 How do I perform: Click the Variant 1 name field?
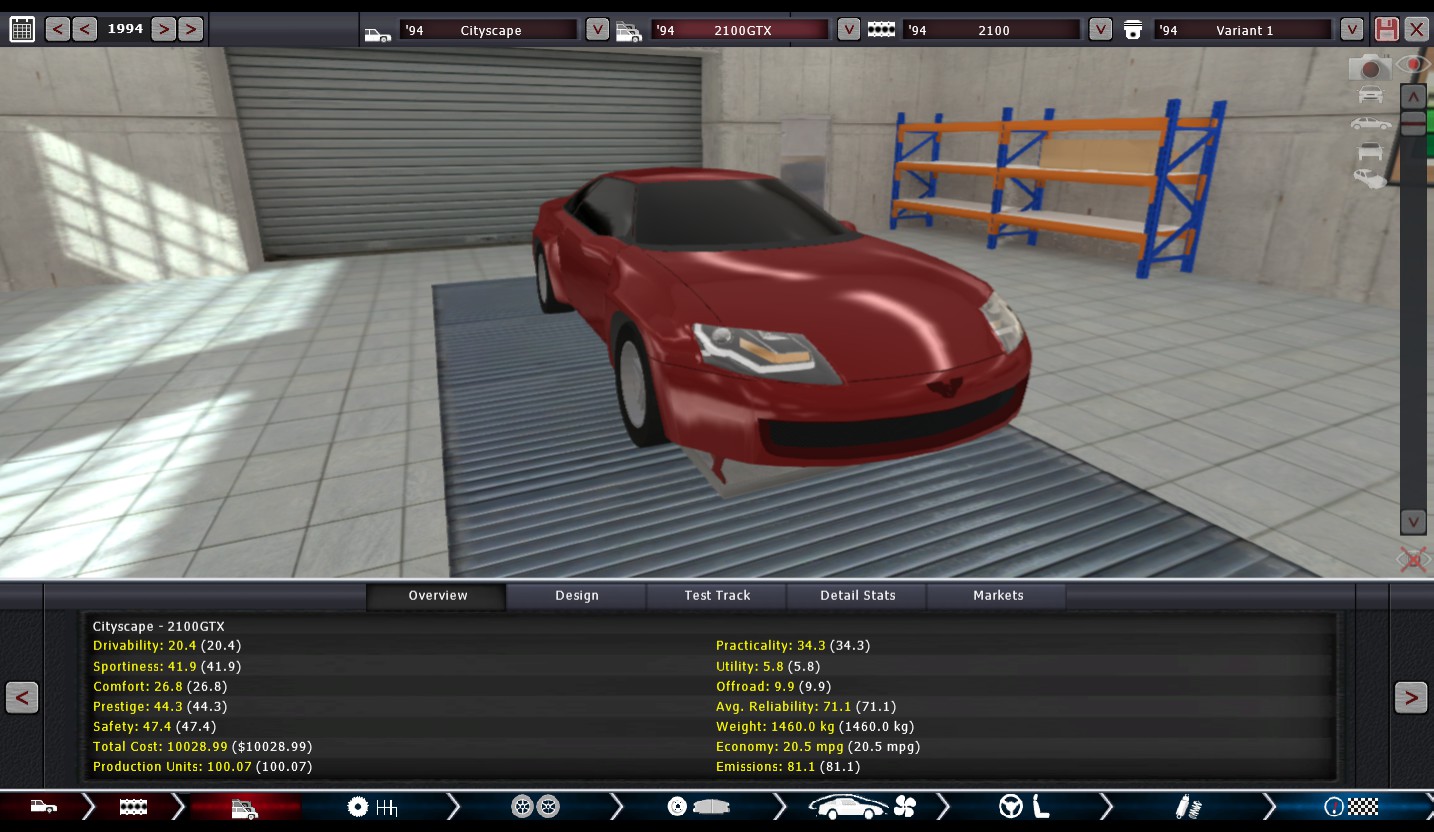(1243, 30)
